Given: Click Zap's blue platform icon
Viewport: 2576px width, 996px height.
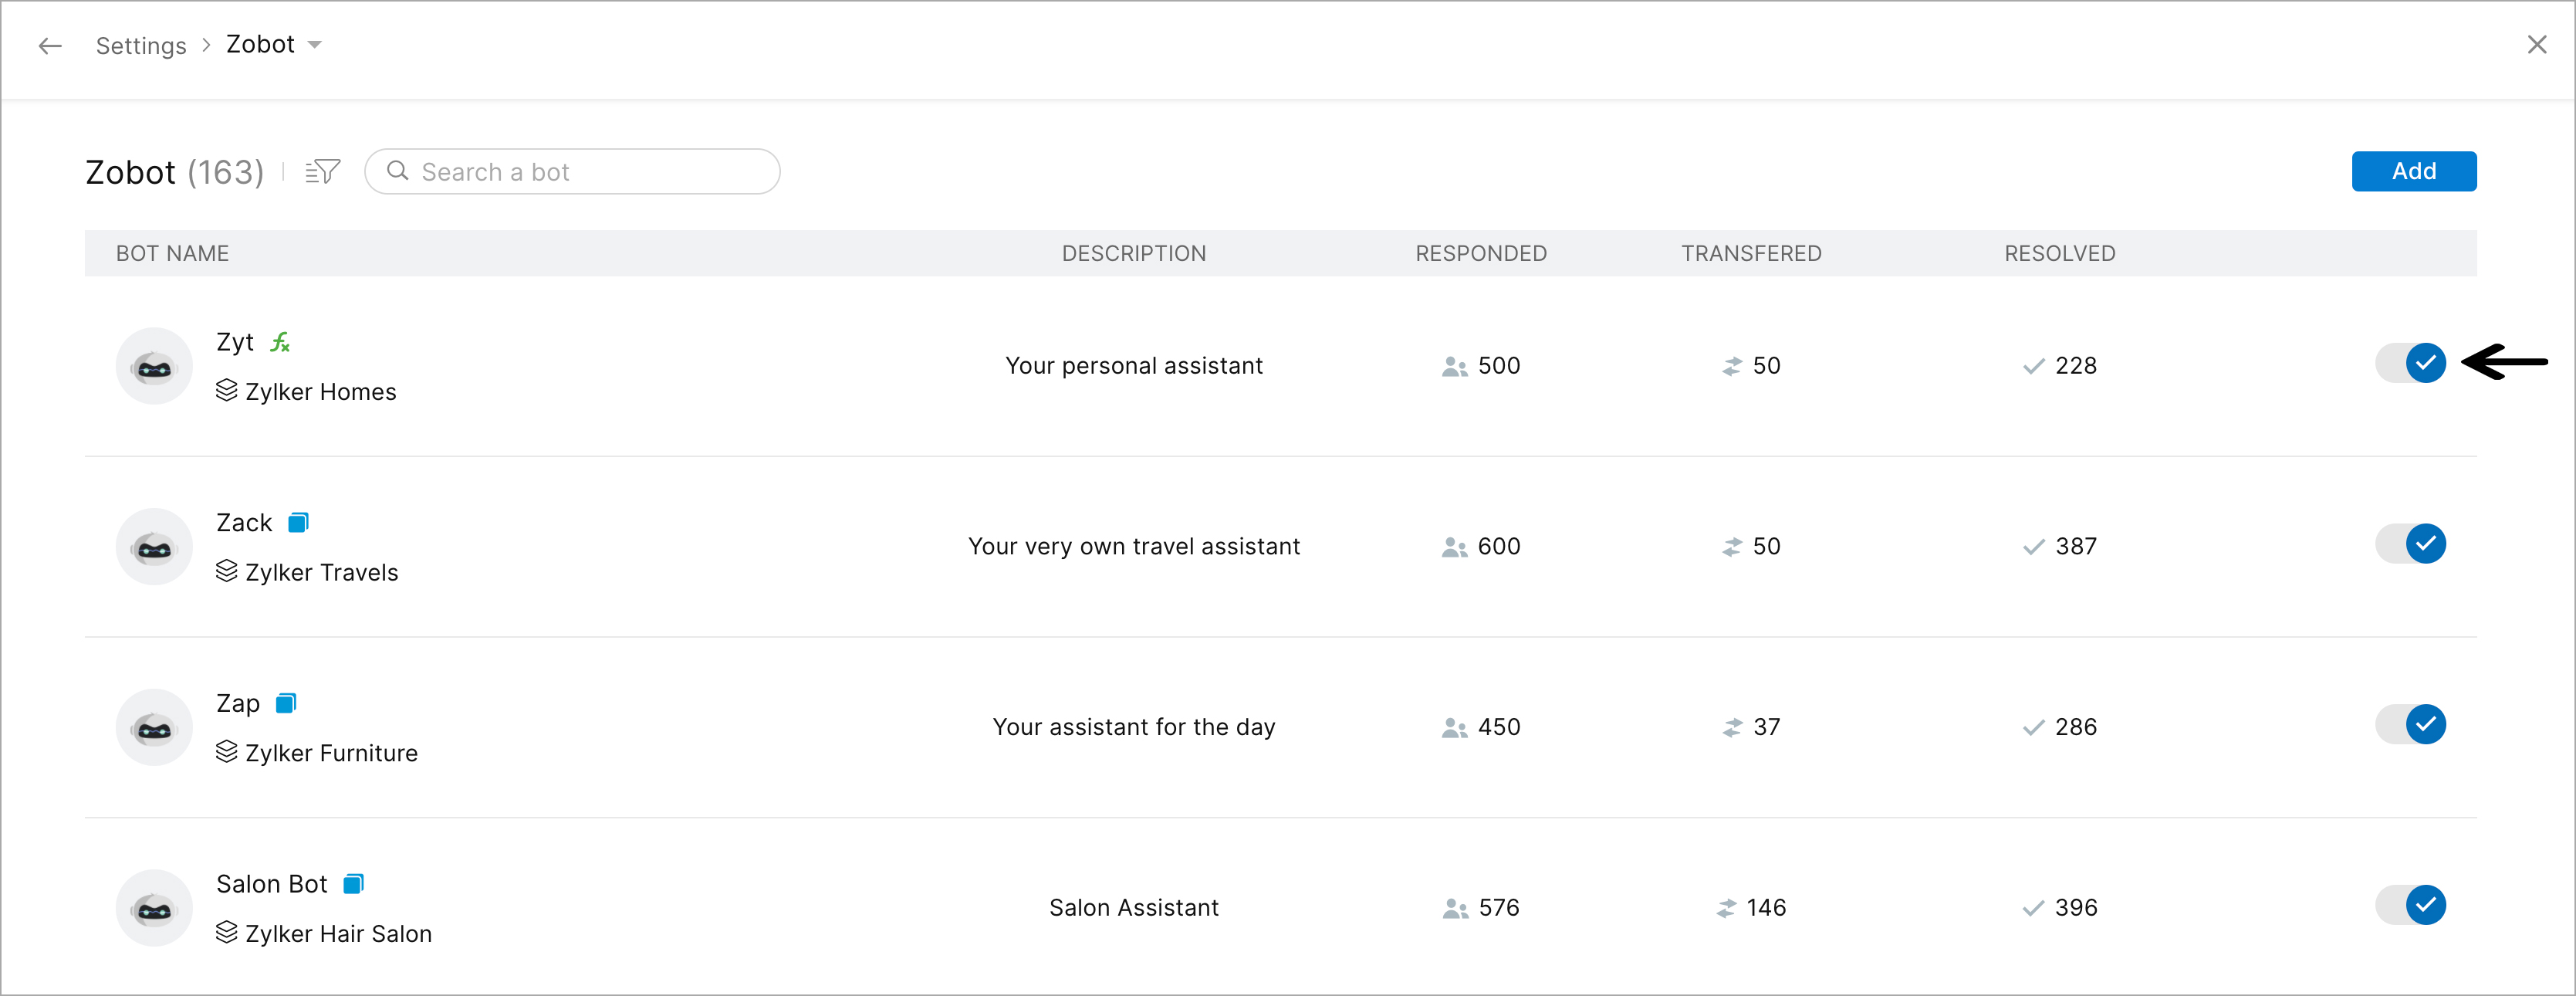Looking at the screenshot, I should pyautogui.click(x=286, y=704).
